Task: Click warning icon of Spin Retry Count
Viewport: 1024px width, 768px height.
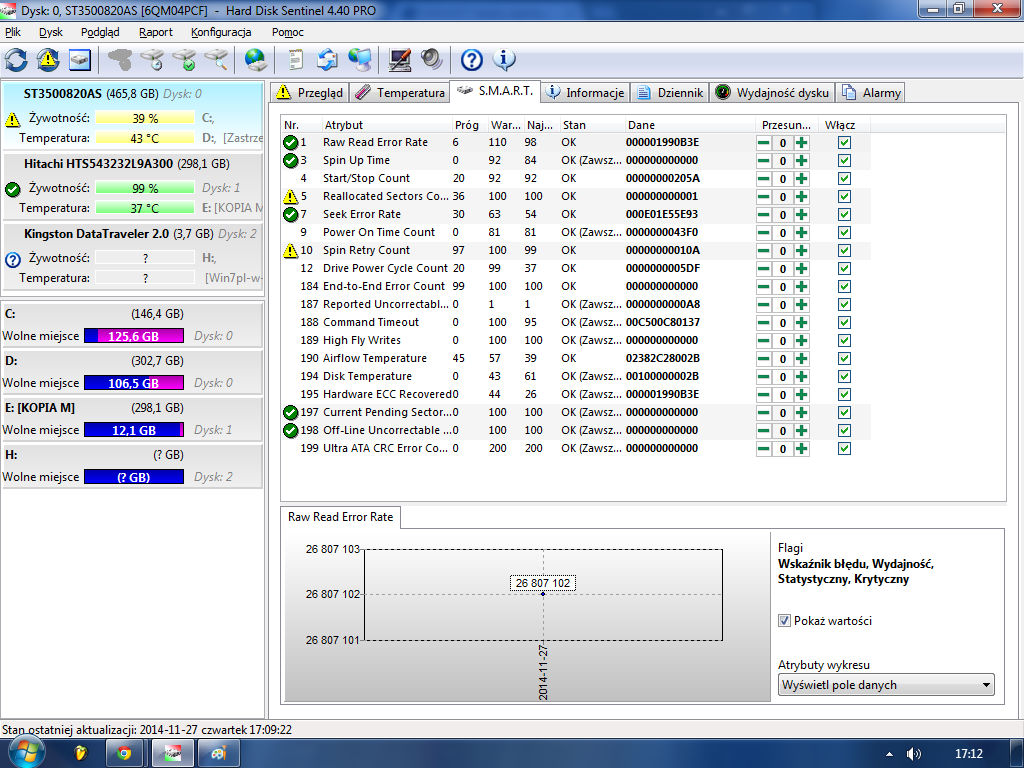Action: (291, 251)
